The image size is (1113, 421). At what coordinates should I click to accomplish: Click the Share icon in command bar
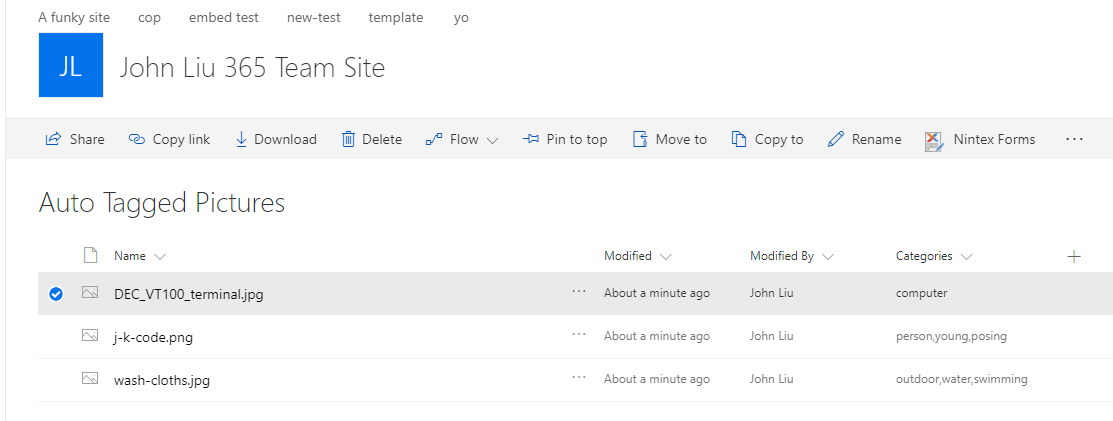click(53, 139)
